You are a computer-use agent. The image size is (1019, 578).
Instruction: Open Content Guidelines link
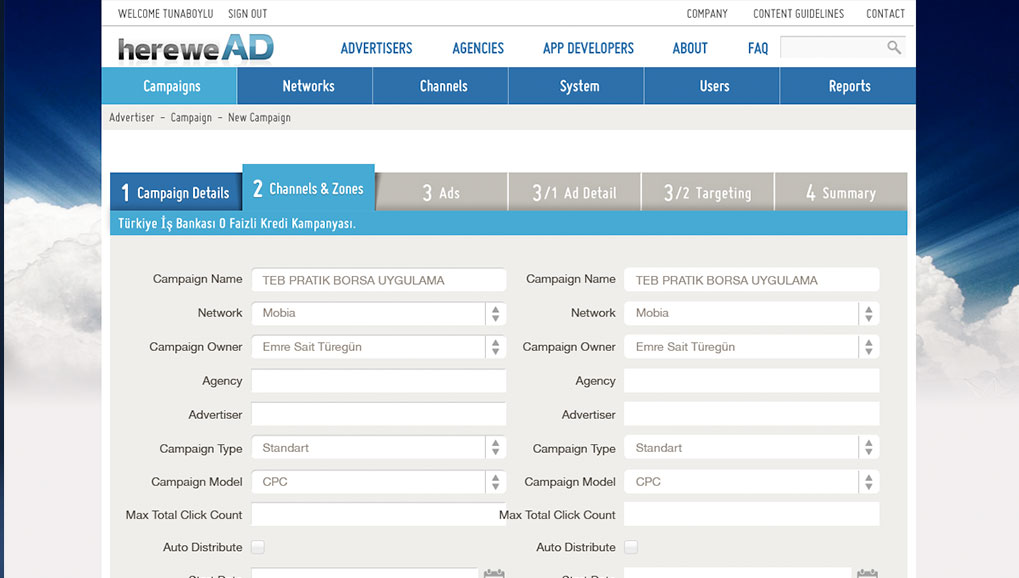(799, 14)
